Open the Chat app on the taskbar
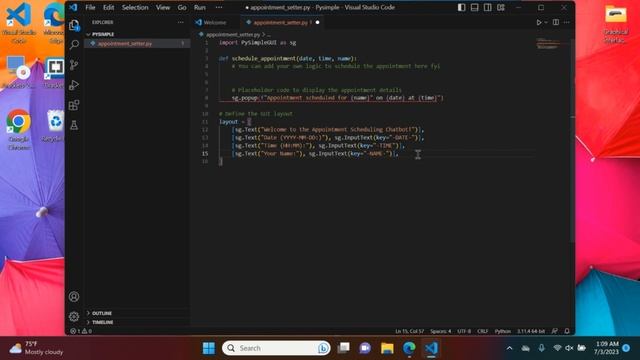 [x=365, y=348]
